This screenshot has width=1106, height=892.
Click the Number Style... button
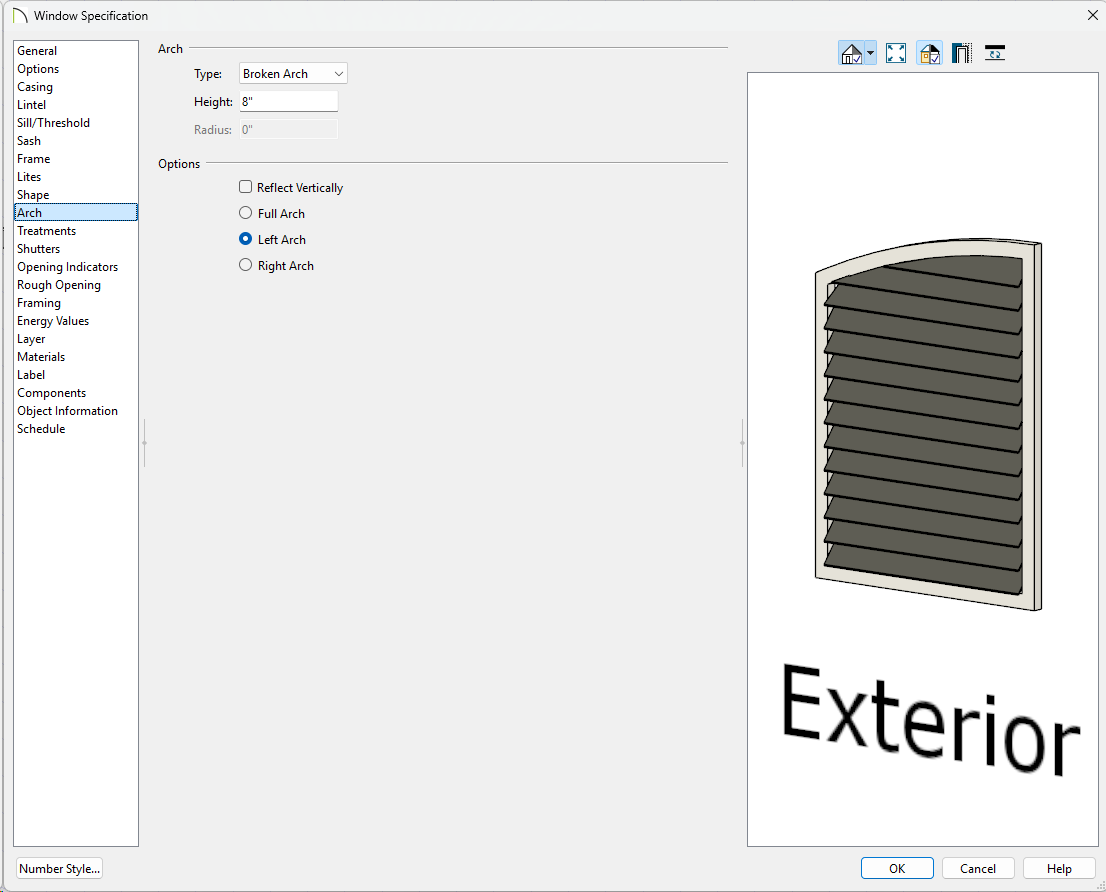click(x=60, y=869)
